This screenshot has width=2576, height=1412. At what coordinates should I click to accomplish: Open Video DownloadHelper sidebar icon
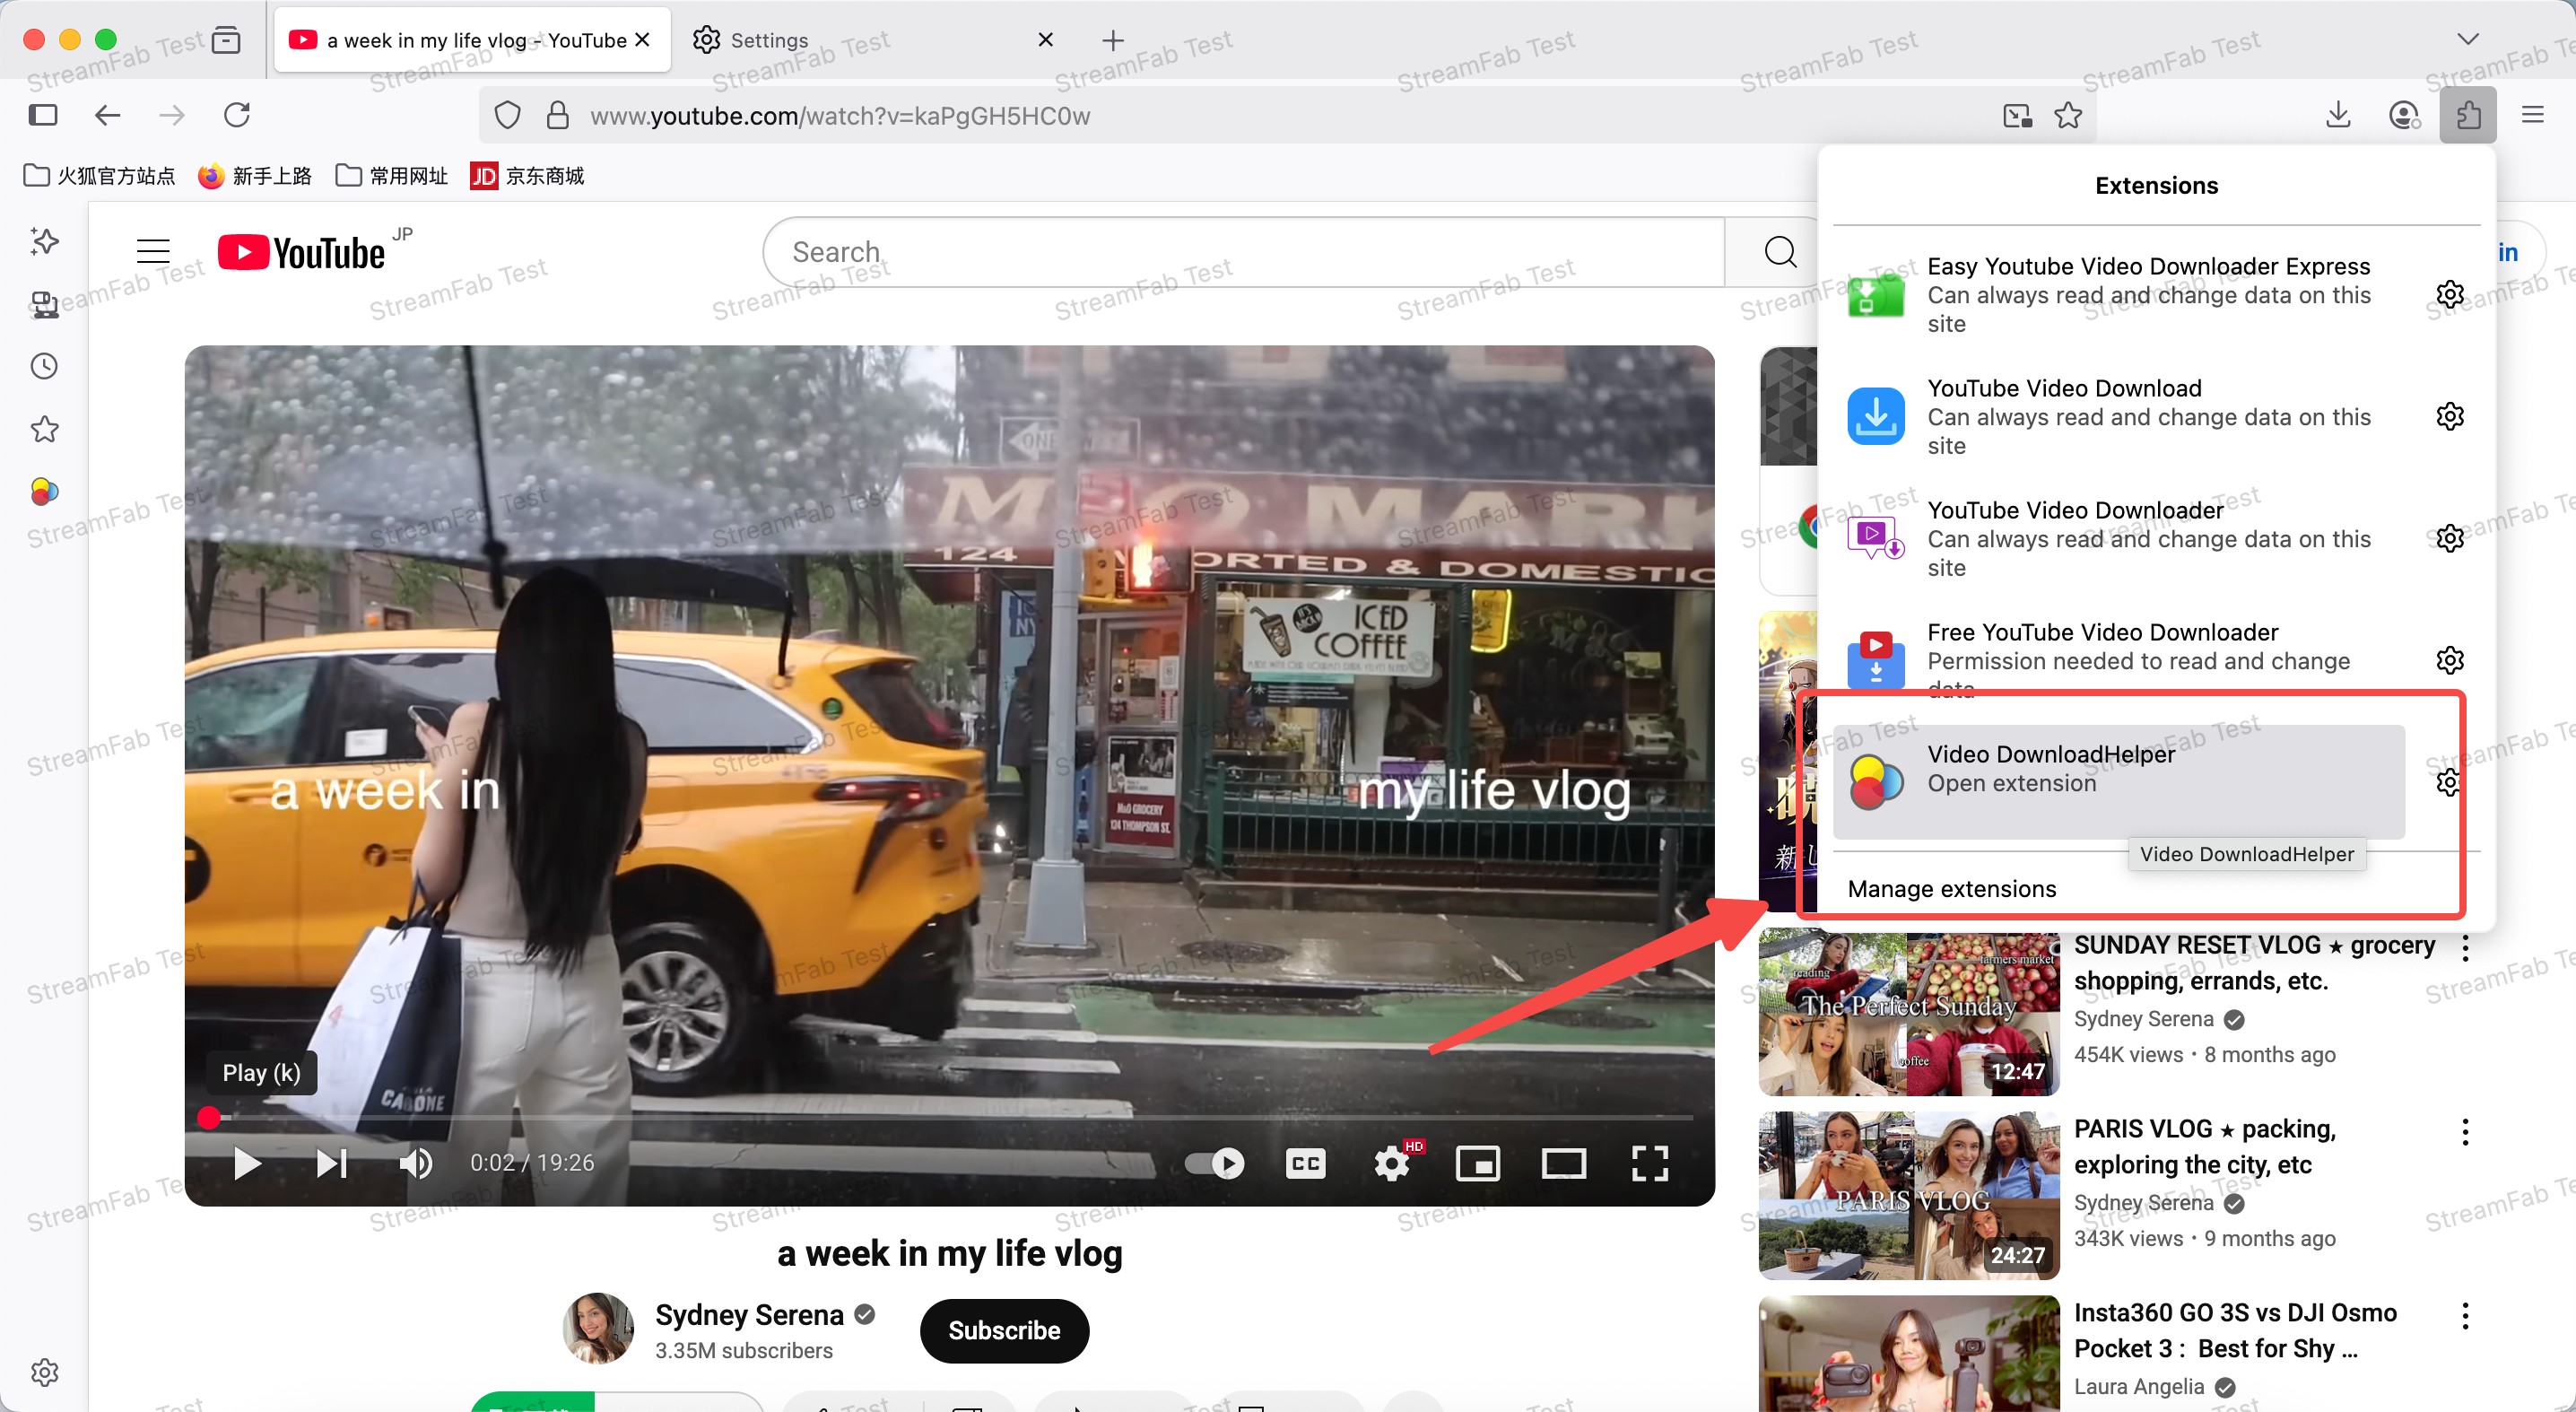pyautogui.click(x=44, y=491)
